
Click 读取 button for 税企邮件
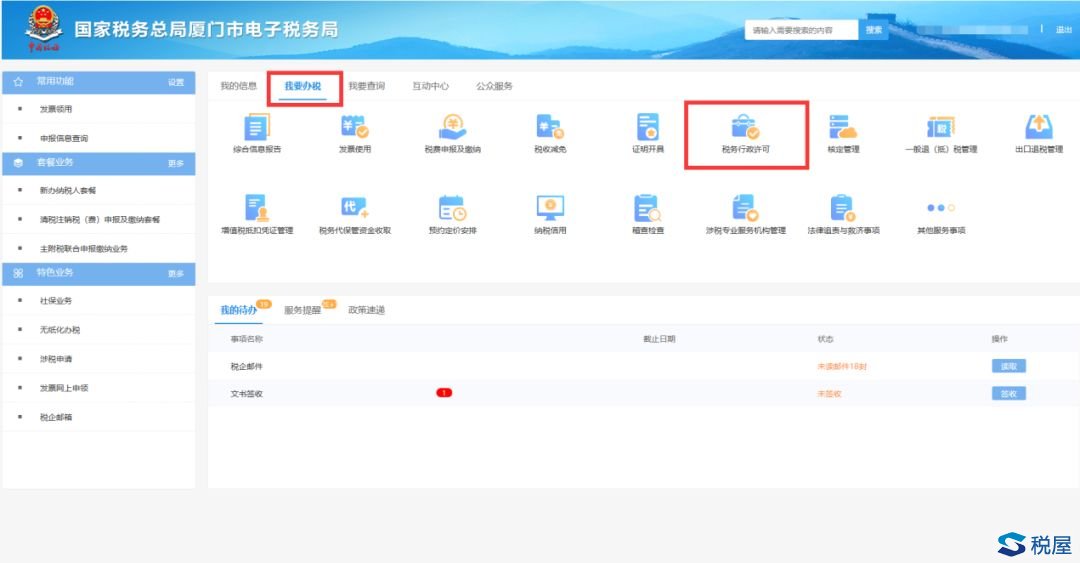point(1008,366)
